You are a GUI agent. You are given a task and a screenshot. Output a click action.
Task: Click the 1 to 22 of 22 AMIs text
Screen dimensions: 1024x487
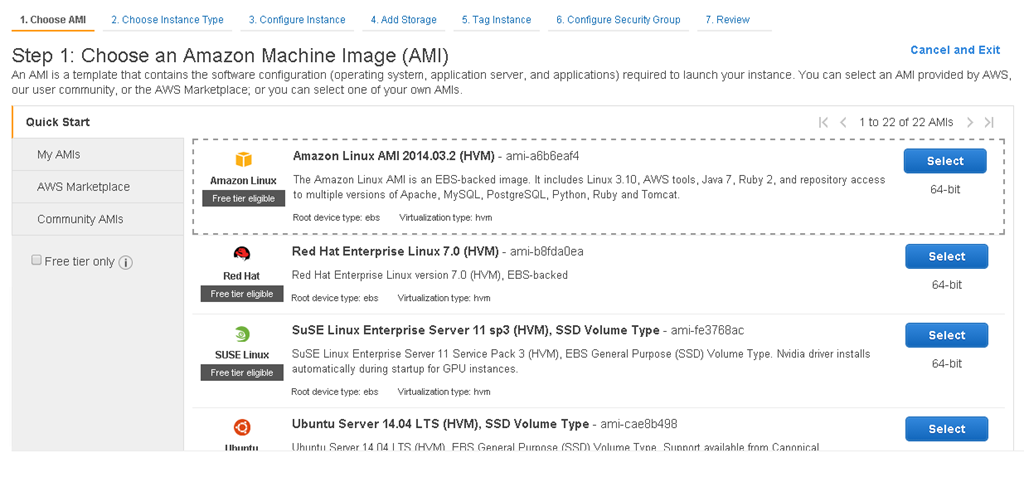[906, 122]
